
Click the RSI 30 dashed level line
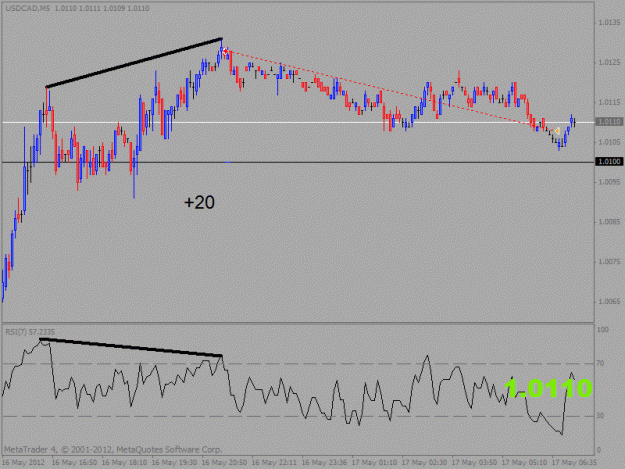298,416
